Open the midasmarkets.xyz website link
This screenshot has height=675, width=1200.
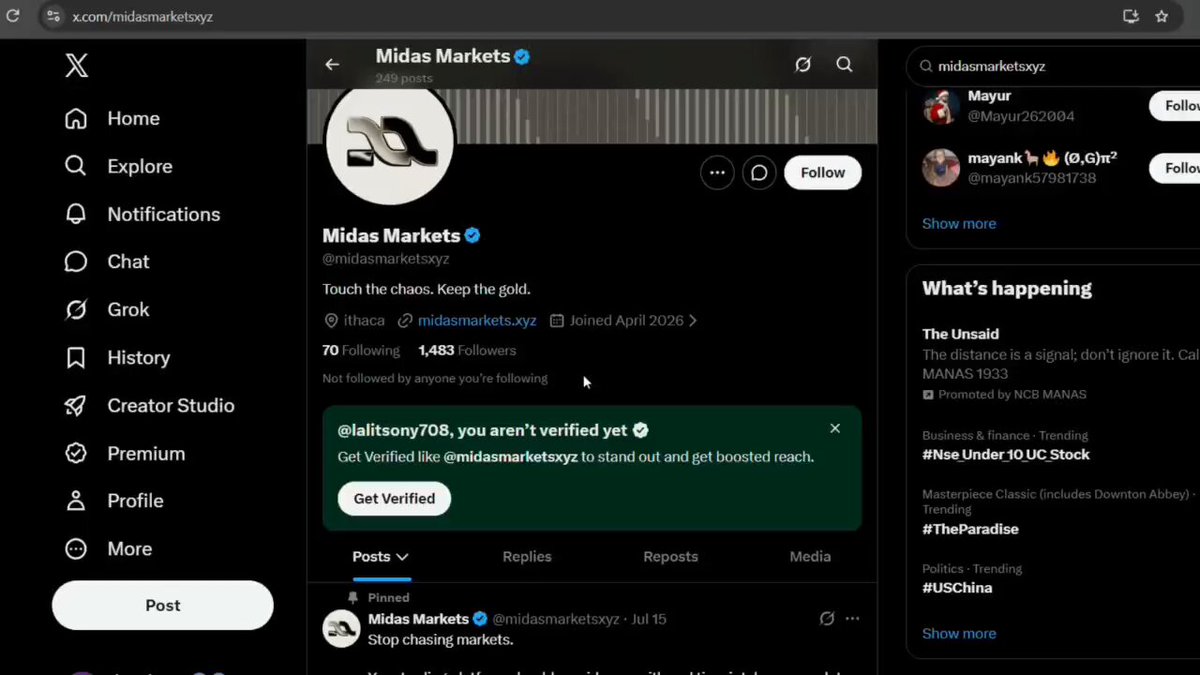[477, 321]
